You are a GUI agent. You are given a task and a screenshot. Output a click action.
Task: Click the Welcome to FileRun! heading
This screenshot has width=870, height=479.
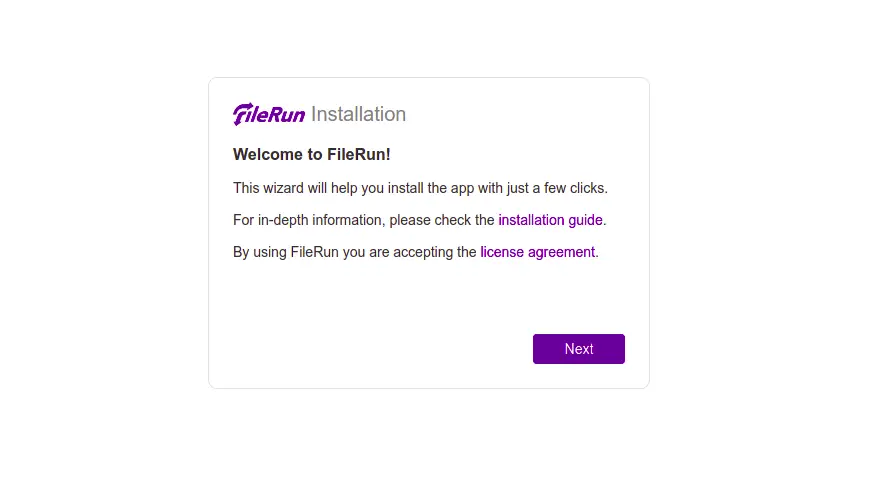(312, 154)
